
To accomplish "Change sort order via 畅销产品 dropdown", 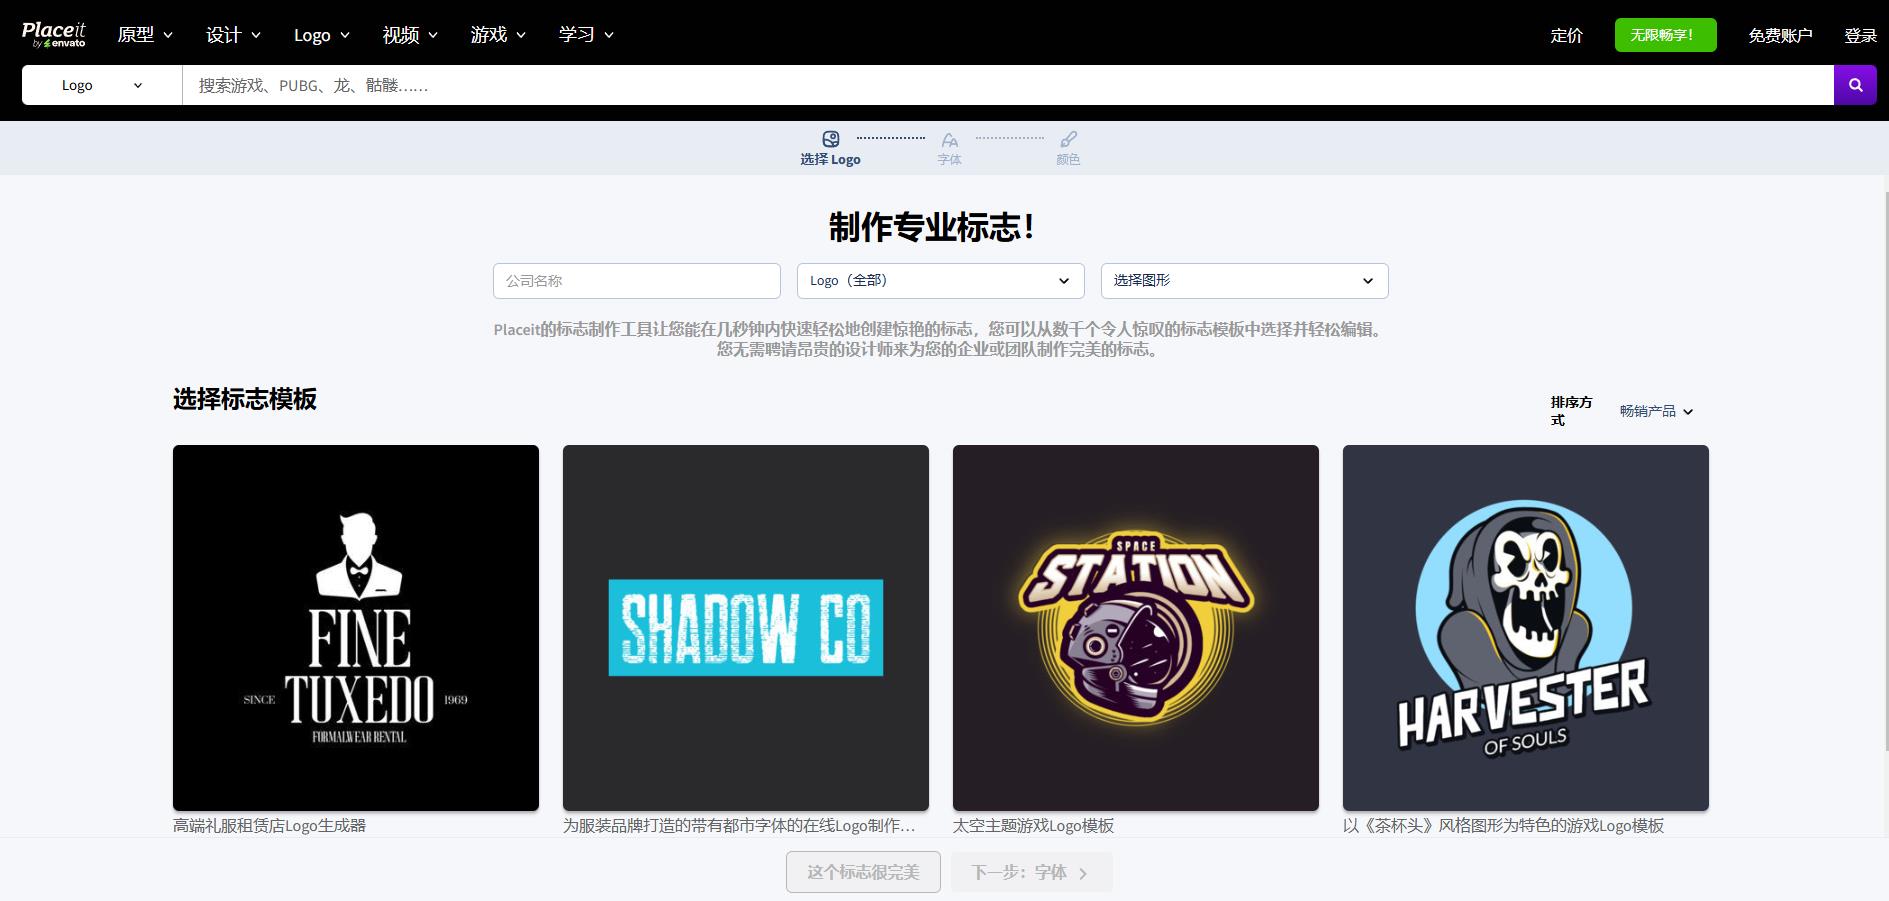I will 1656,411.
